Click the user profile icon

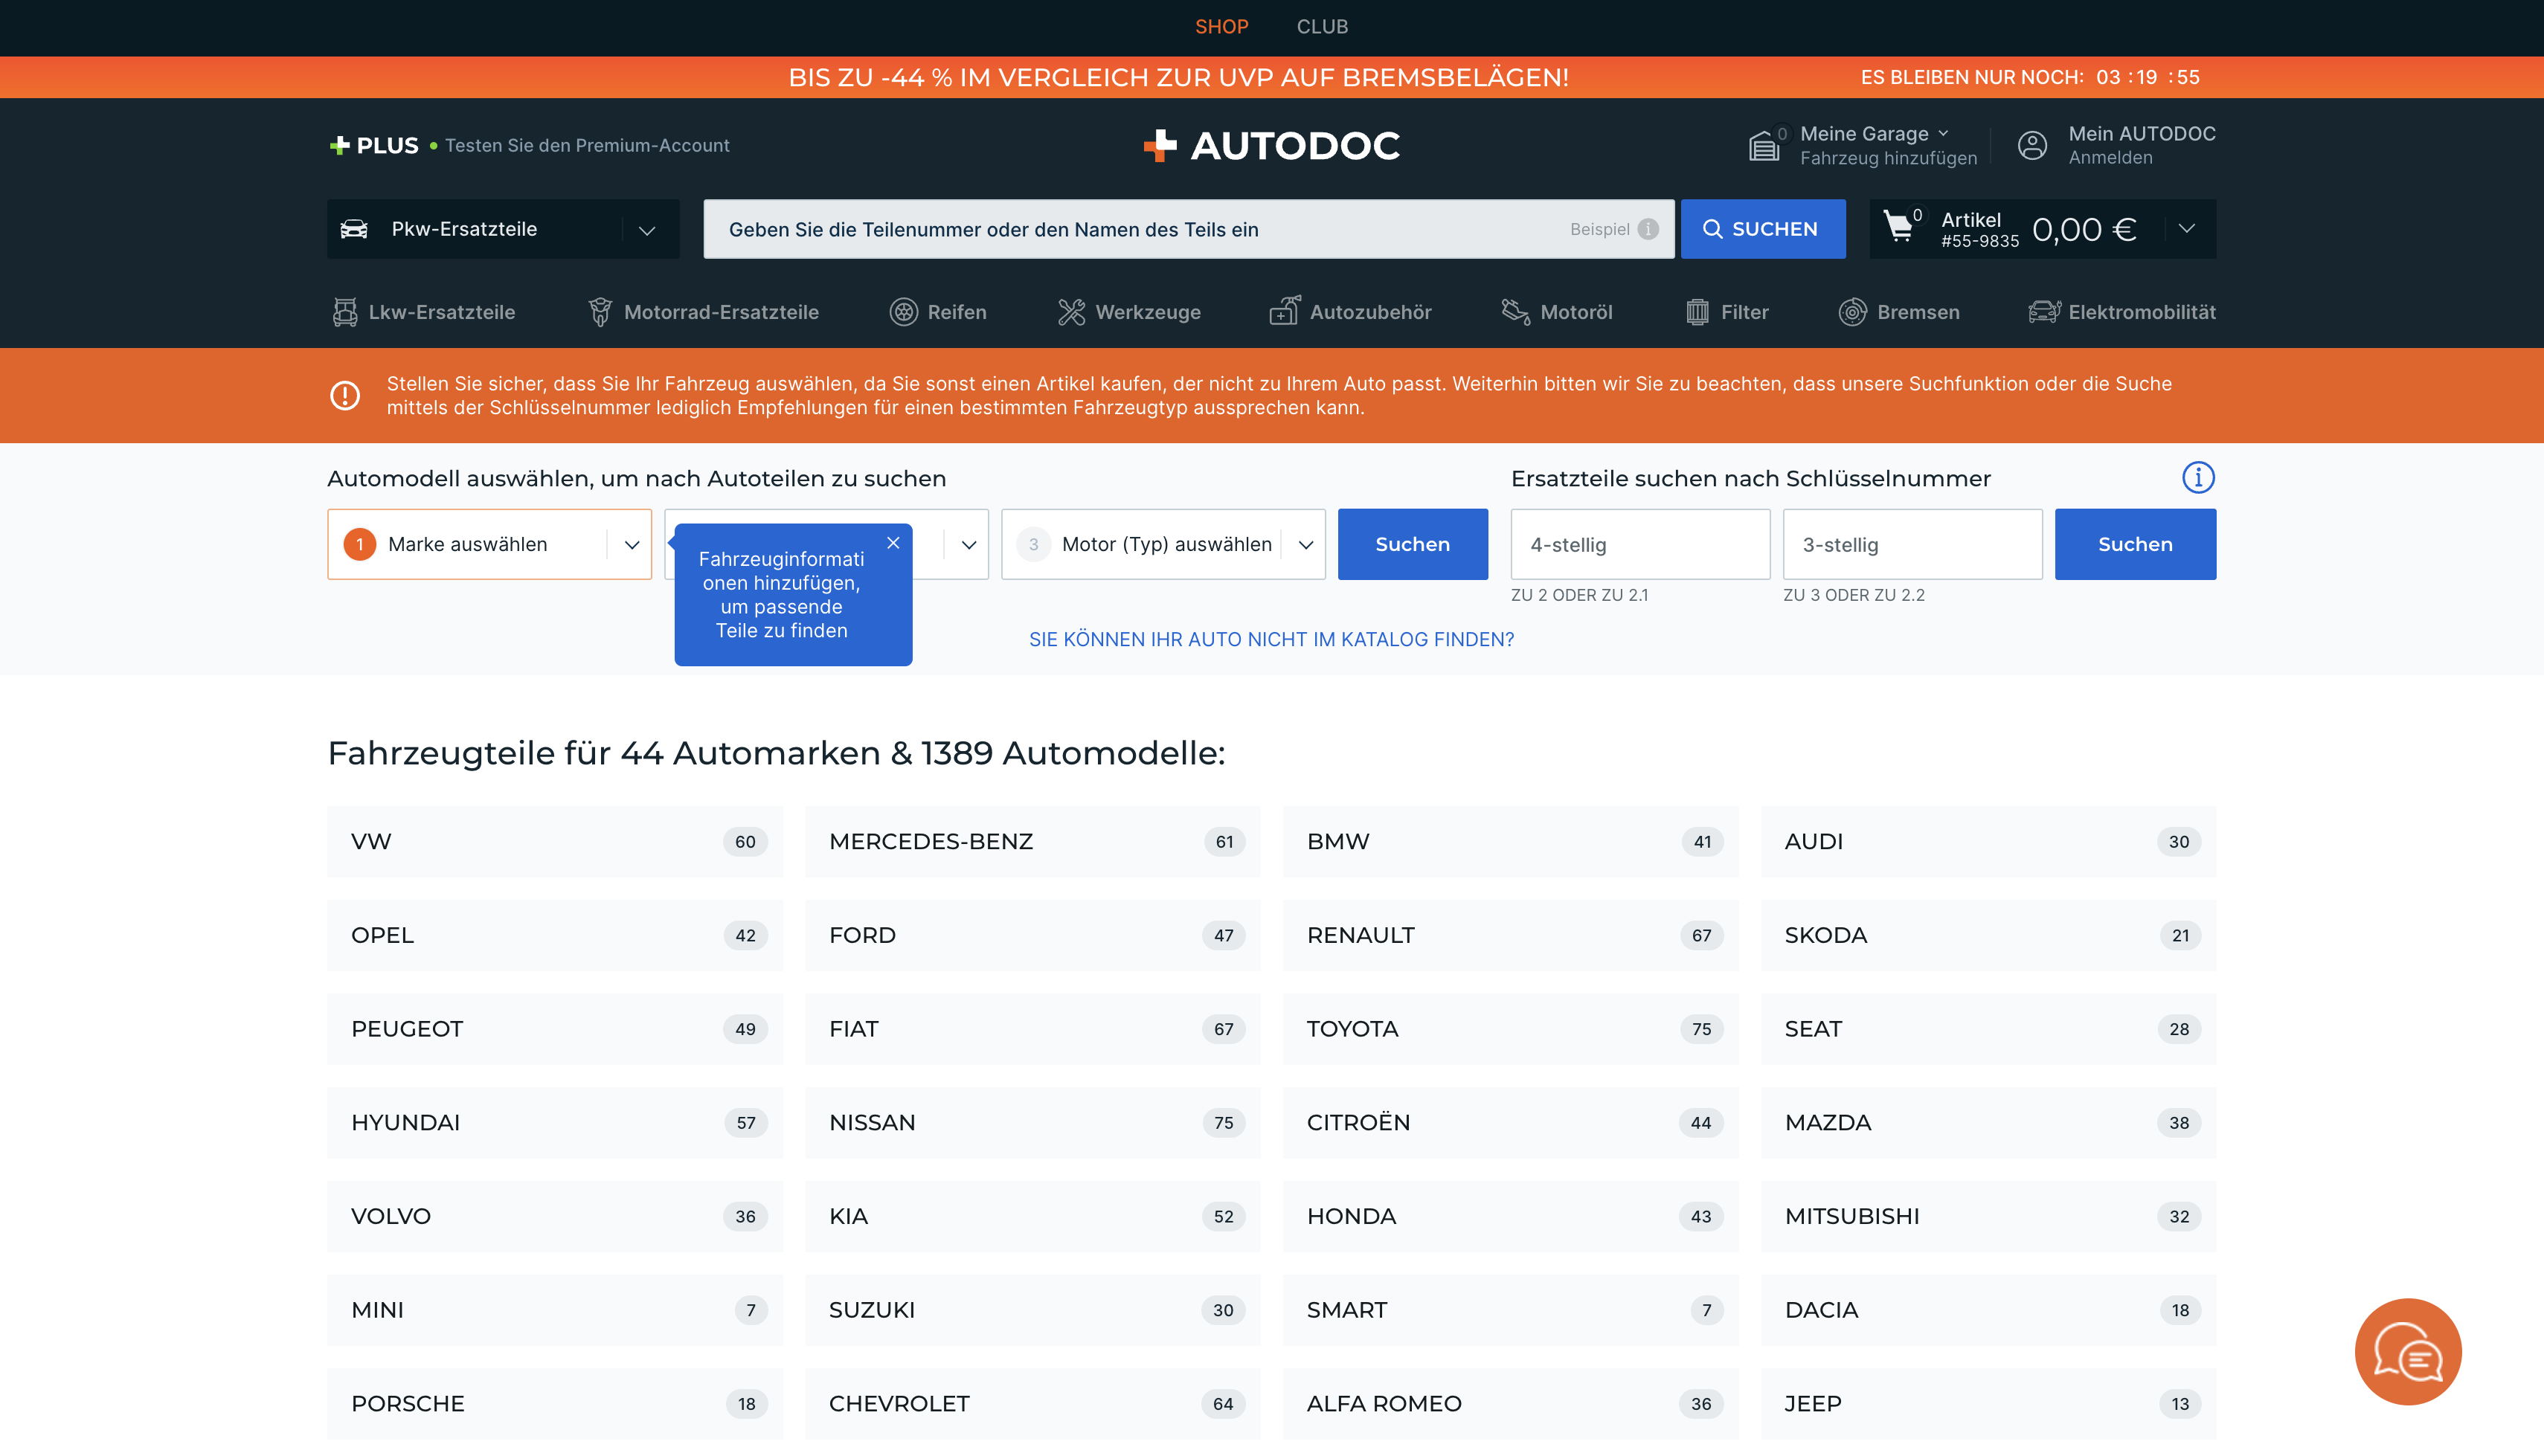tap(2032, 146)
